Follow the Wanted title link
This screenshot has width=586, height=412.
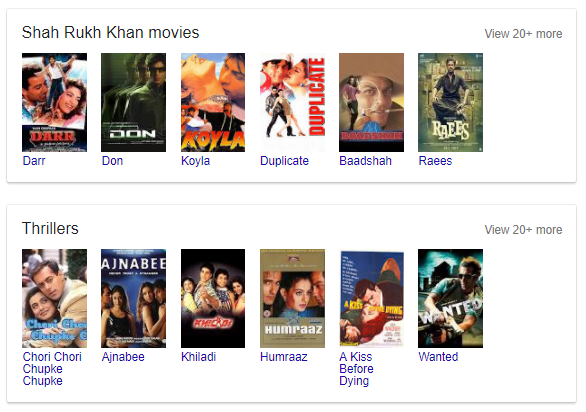pos(438,357)
